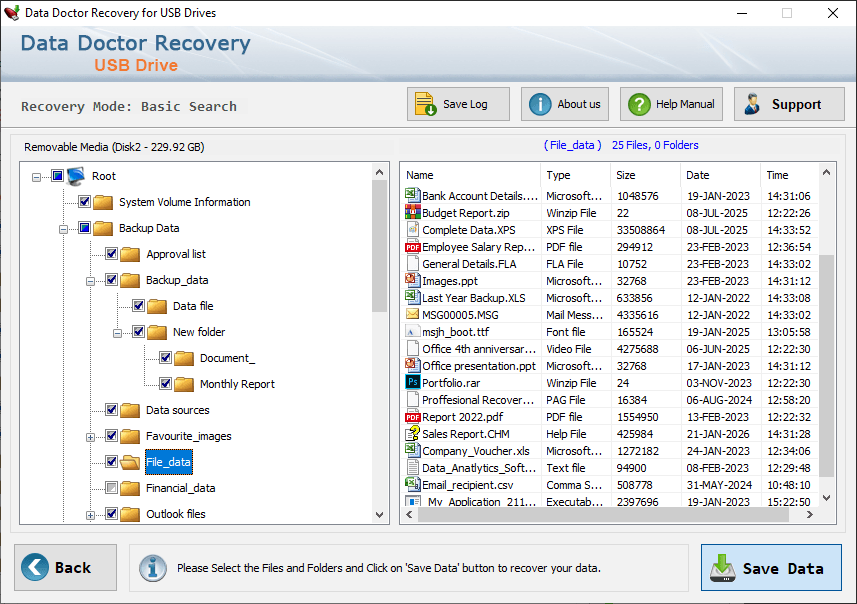Click the Back arrow icon
The height and width of the screenshot is (604, 857).
35,567
